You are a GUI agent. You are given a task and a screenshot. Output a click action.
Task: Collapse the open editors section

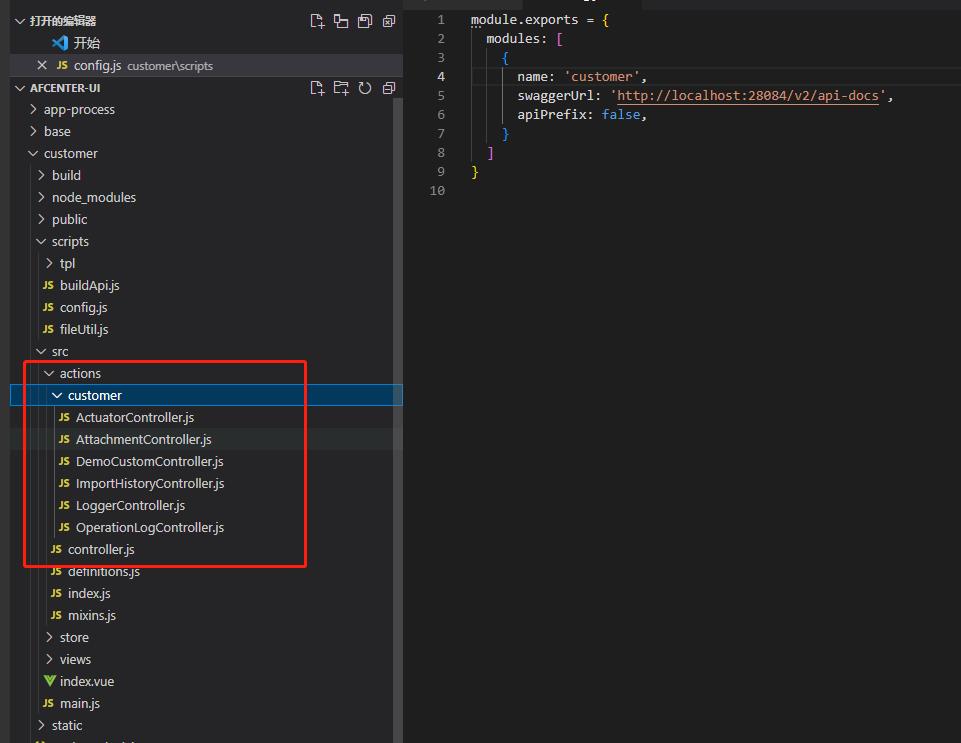(21, 21)
